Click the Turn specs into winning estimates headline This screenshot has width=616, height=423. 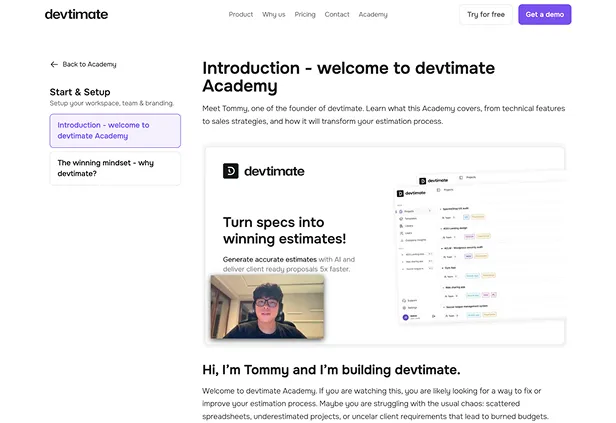(x=284, y=230)
